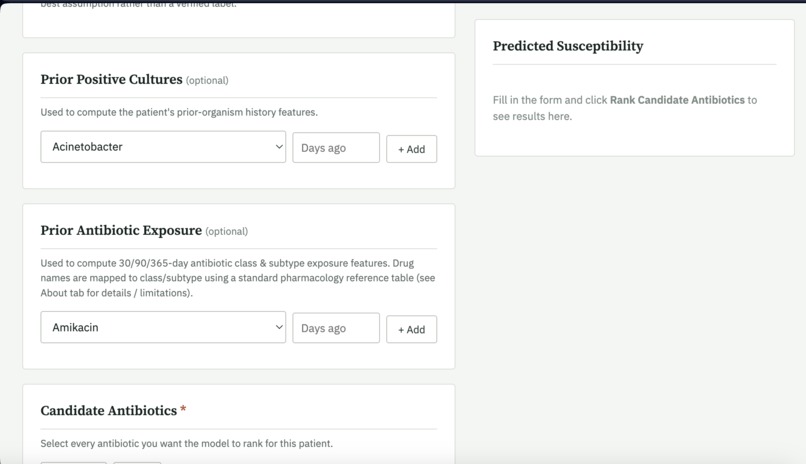The image size is (806, 464).
Task: Select the Predicted Susceptibility heading
Action: (568, 46)
